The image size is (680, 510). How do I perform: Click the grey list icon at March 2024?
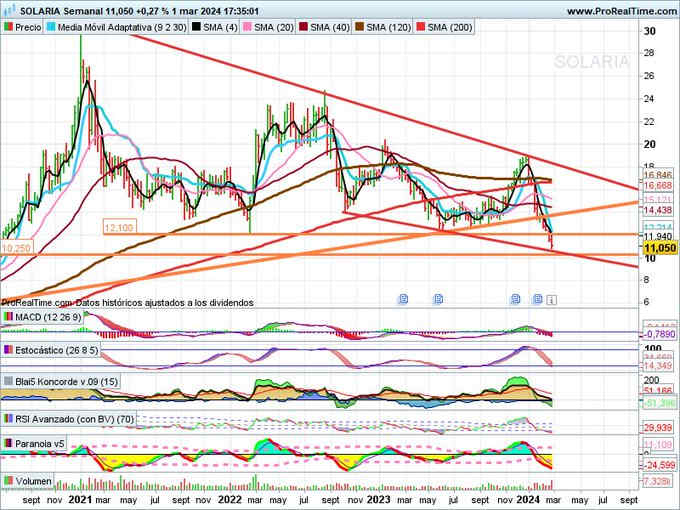click(551, 300)
